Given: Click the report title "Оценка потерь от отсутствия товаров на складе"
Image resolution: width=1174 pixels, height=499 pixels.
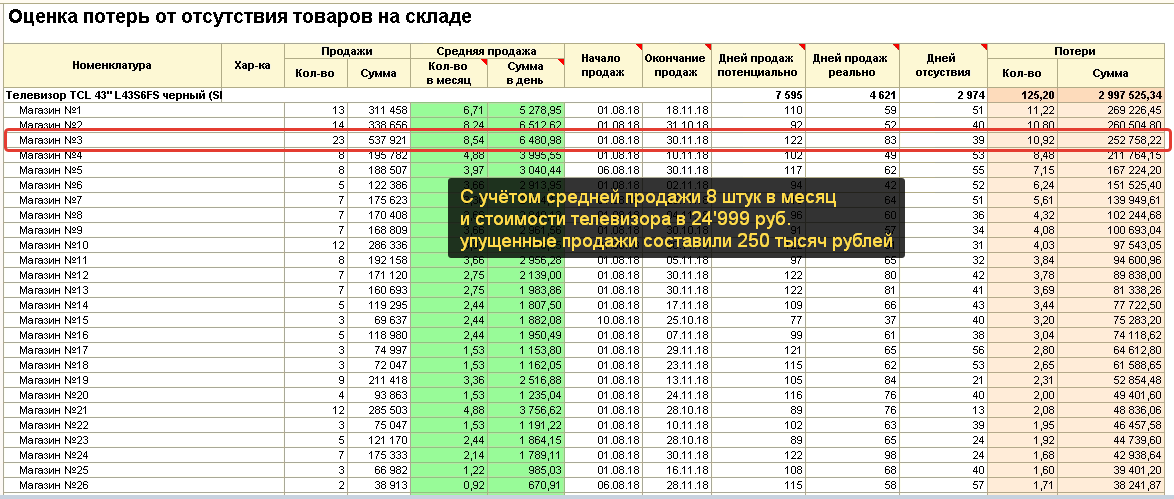Looking at the screenshot, I should coord(240,16).
